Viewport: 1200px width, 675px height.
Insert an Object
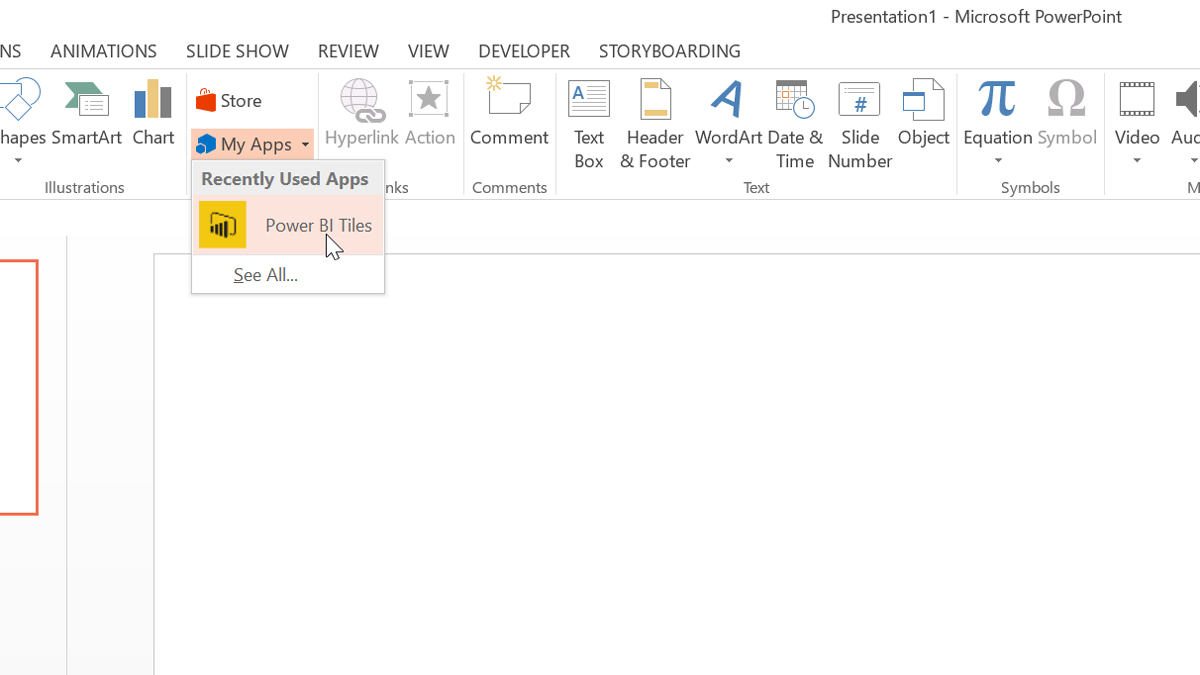point(923,114)
